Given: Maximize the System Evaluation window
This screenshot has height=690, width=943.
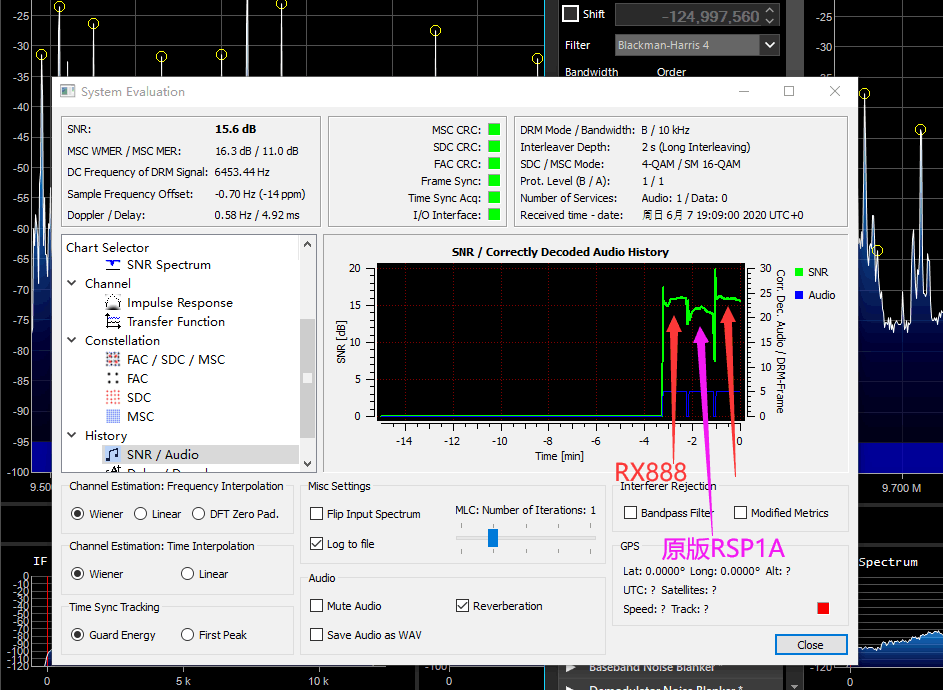Looking at the screenshot, I should coord(789,91).
